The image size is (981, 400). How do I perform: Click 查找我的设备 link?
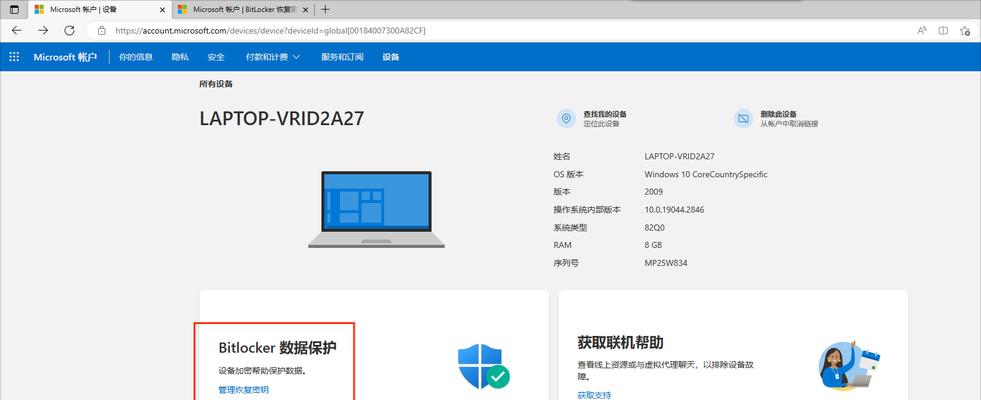point(605,114)
